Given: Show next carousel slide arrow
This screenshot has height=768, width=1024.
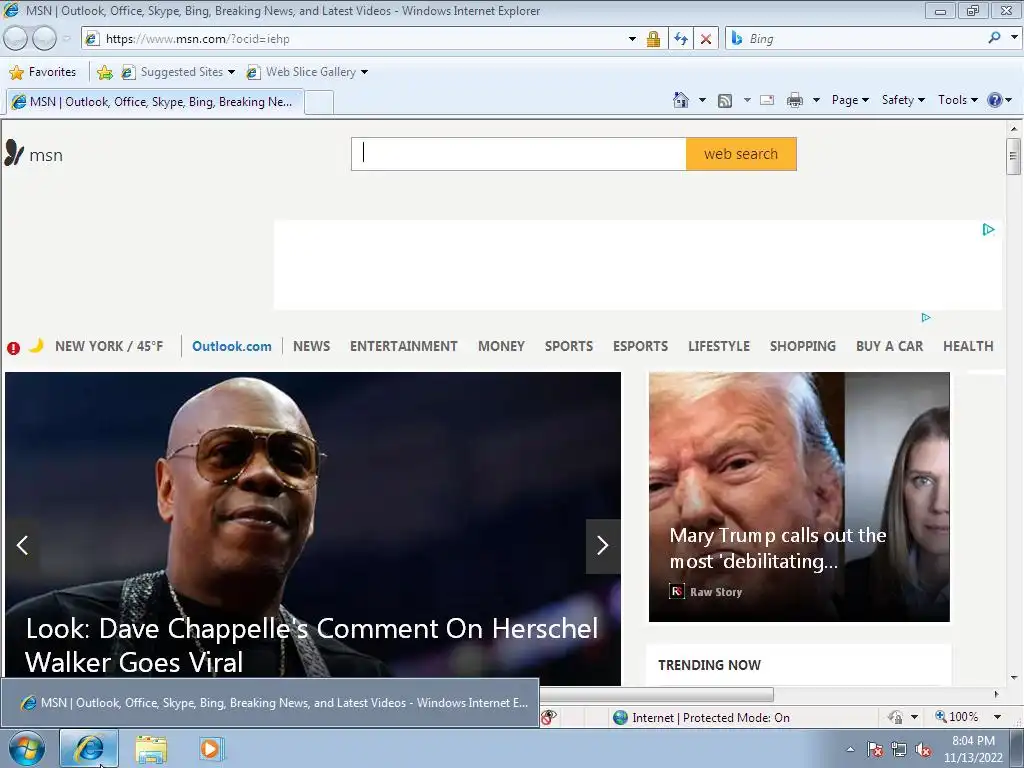Looking at the screenshot, I should tap(603, 546).
